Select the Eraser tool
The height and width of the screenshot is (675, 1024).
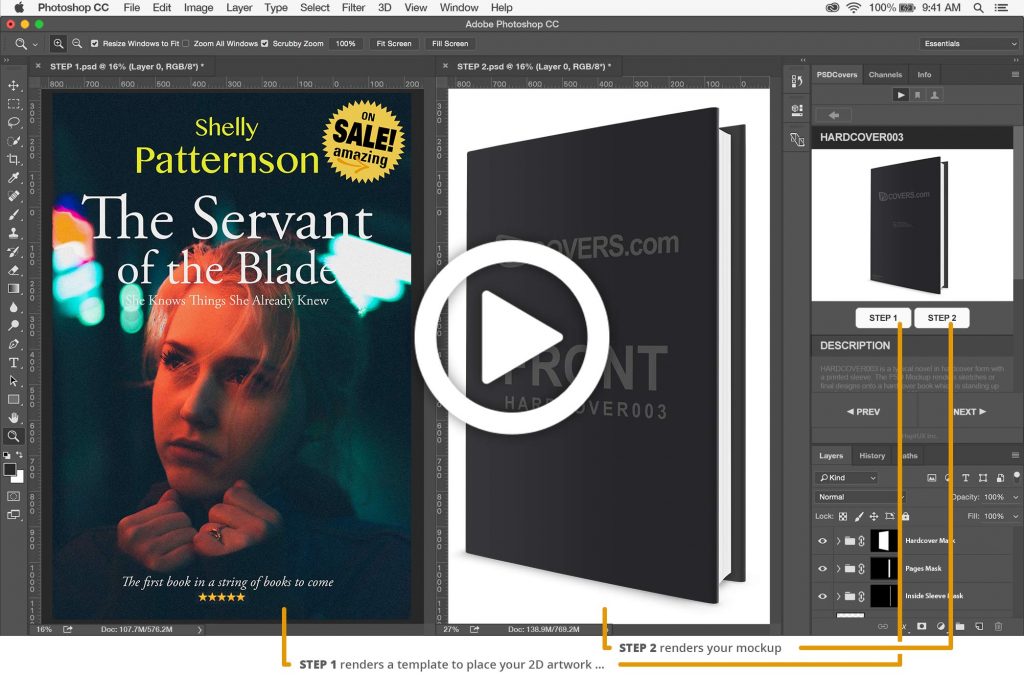click(x=13, y=270)
